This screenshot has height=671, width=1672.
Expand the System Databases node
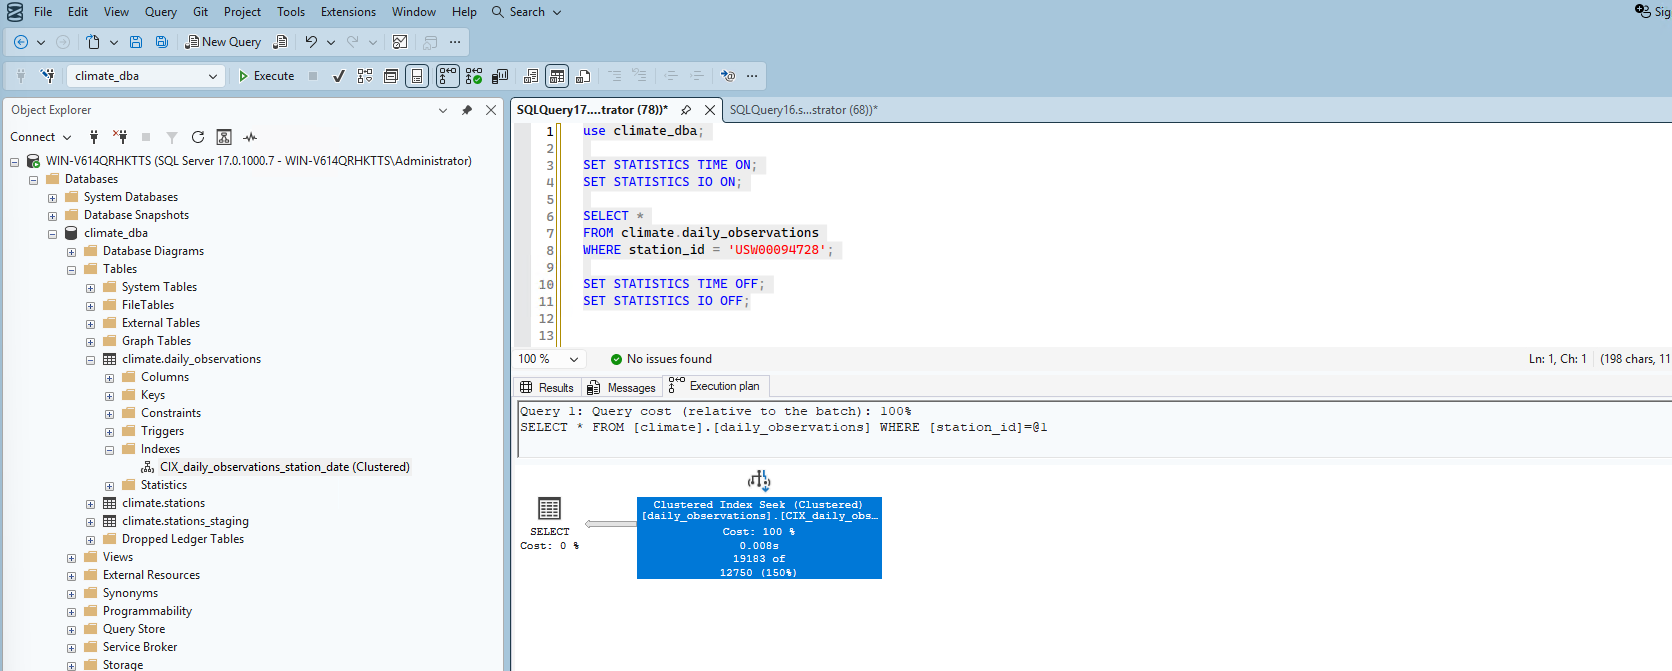tap(52, 197)
